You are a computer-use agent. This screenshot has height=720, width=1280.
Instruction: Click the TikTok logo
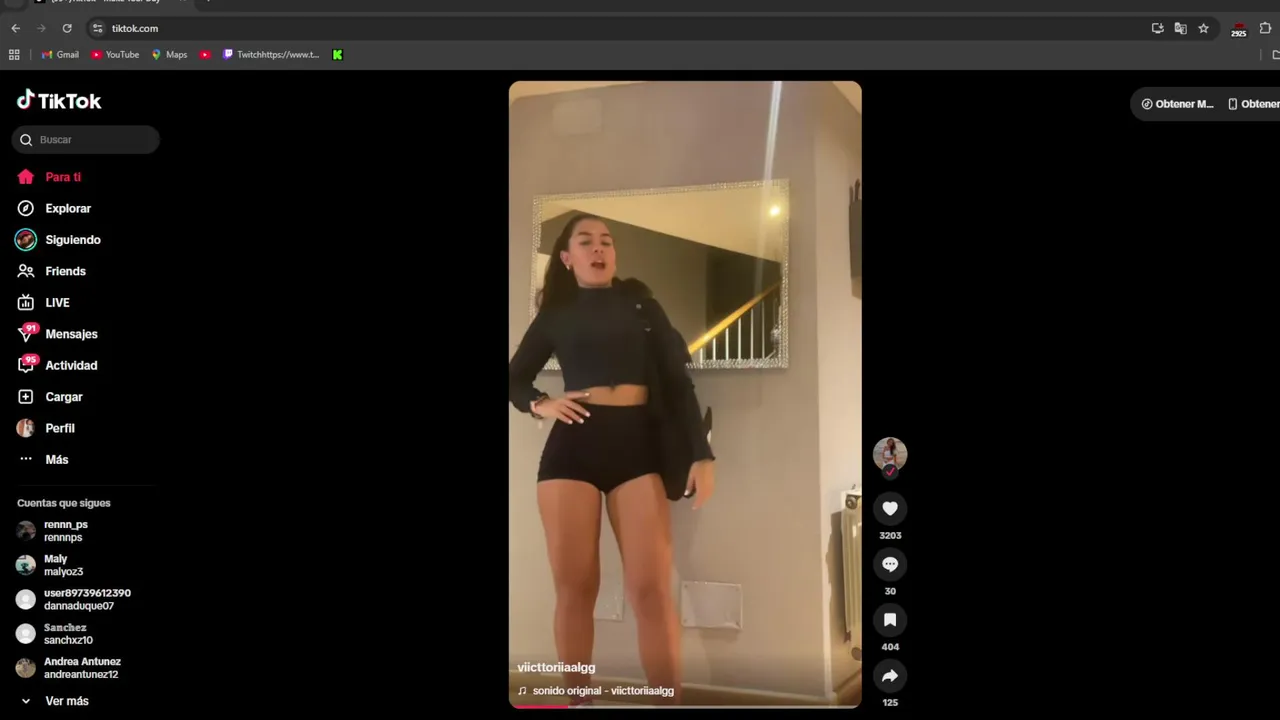pos(59,100)
